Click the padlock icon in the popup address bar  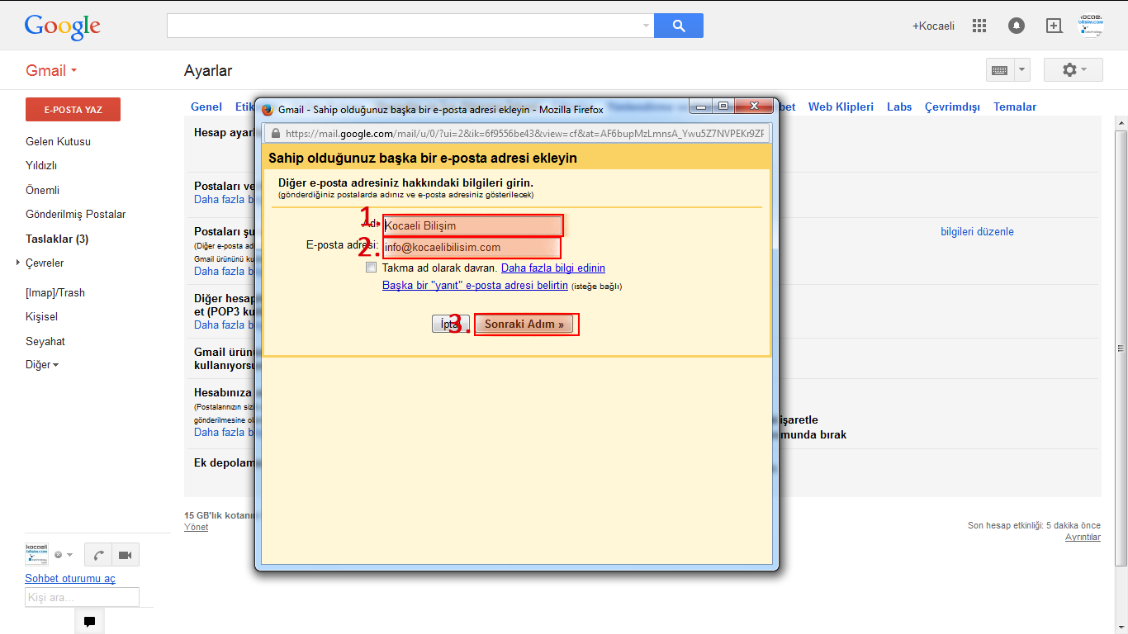coord(276,133)
